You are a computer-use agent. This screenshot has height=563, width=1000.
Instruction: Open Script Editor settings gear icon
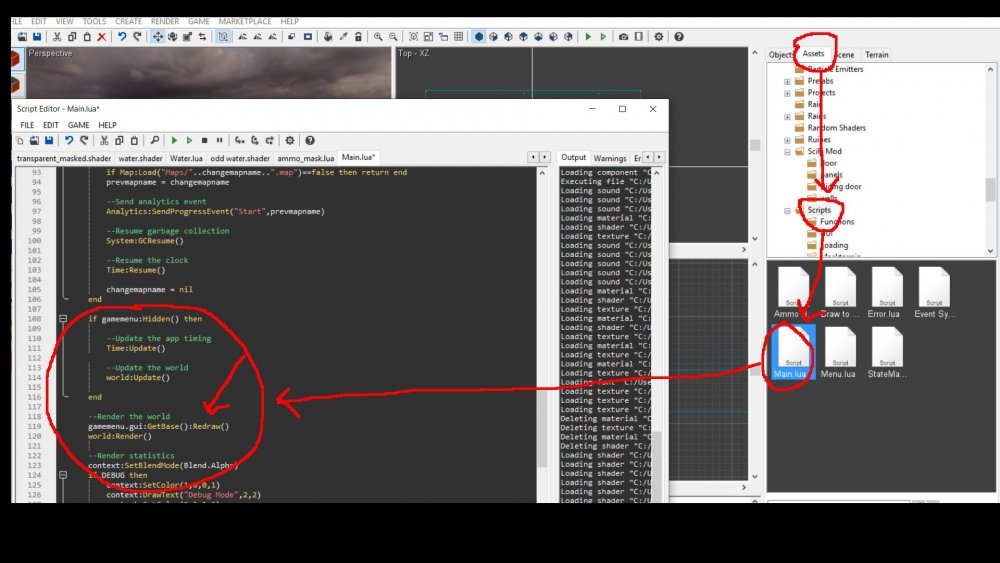pyautogui.click(x=290, y=141)
